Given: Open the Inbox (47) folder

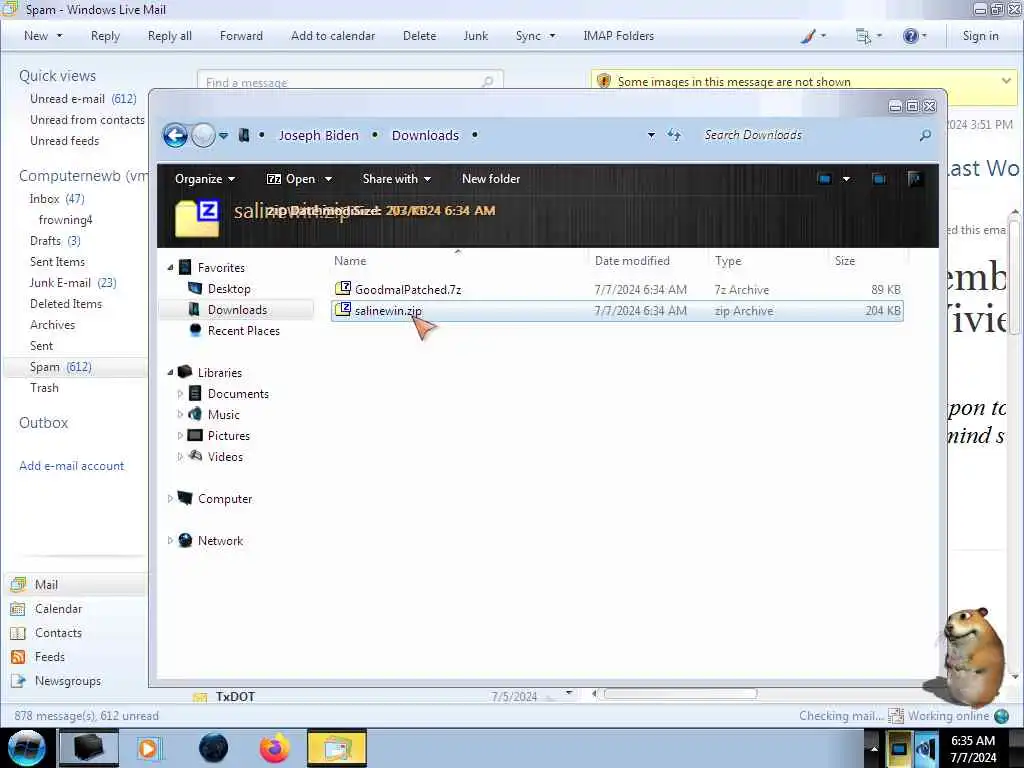Looking at the screenshot, I should [x=57, y=199].
